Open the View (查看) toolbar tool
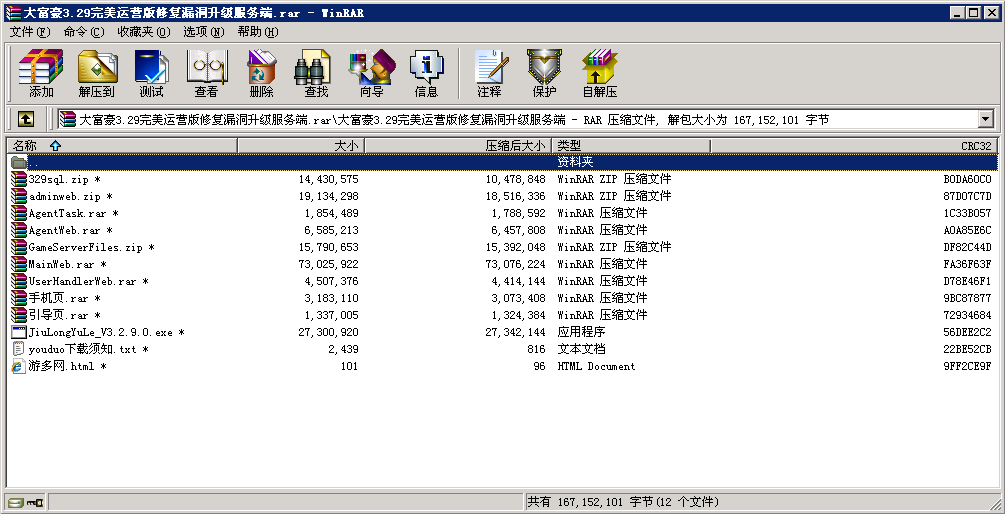 coord(206,73)
